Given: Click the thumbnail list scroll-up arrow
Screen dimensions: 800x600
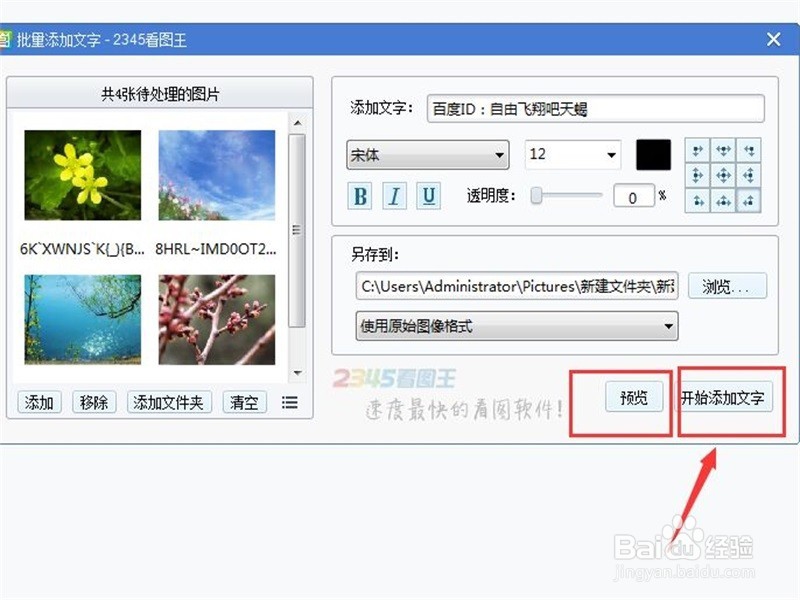Looking at the screenshot, I should click(297, 123).
